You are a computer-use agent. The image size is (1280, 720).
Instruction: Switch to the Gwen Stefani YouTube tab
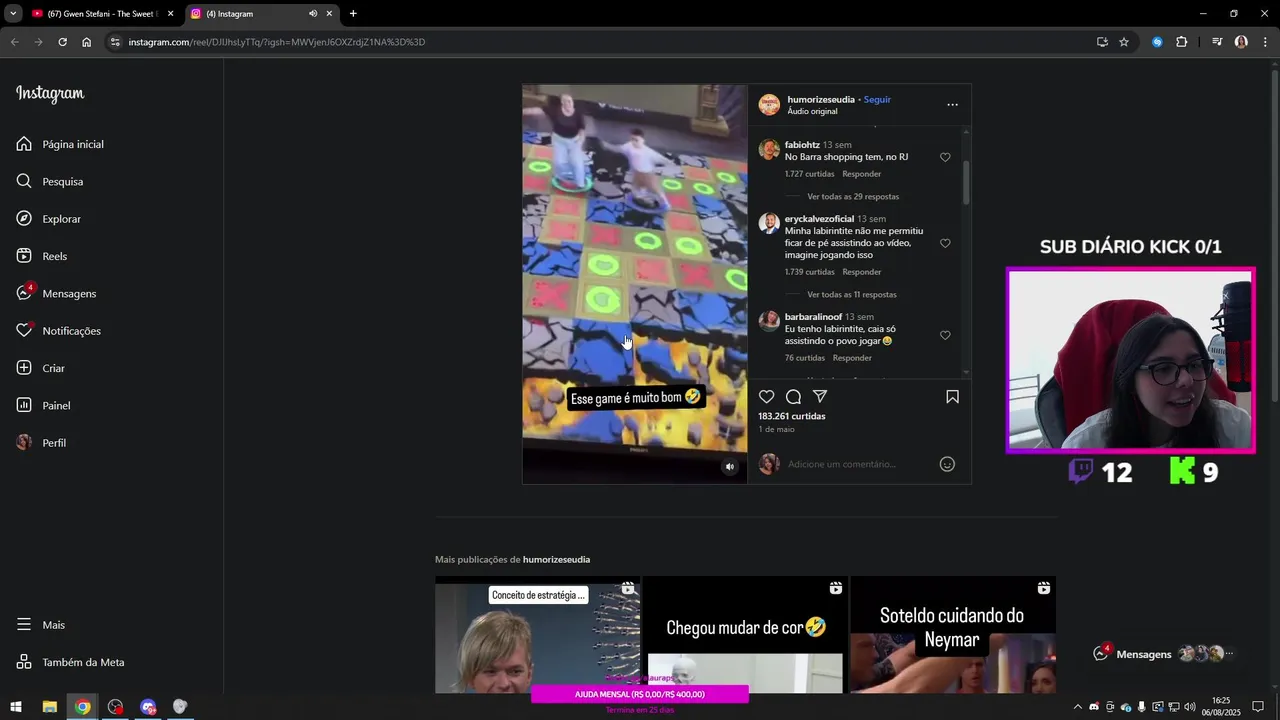102,14
